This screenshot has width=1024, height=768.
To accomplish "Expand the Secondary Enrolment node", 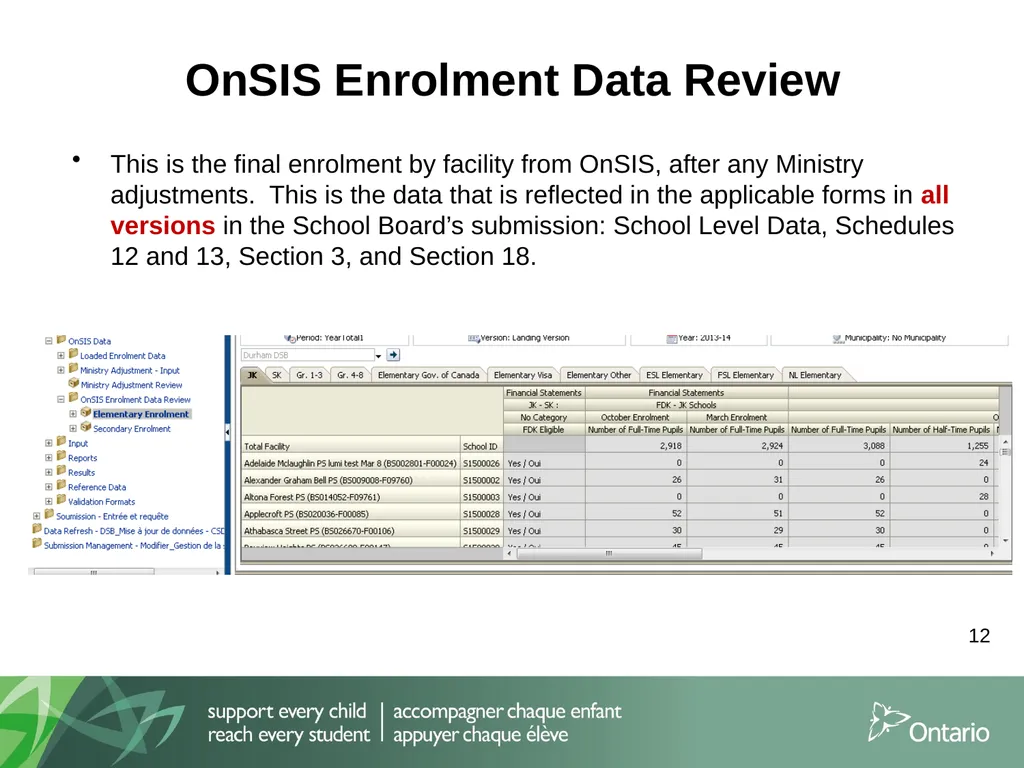I will point(73,428).
